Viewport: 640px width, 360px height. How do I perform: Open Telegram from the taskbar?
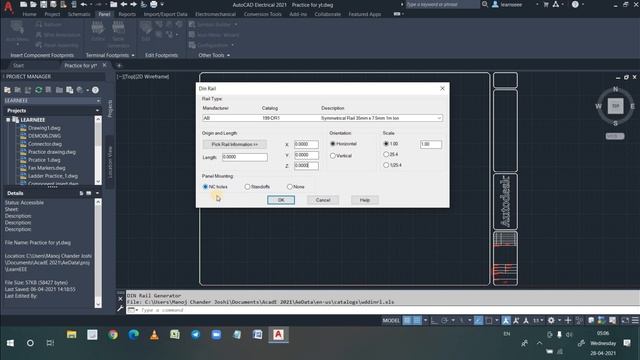(x=196, y=335)
